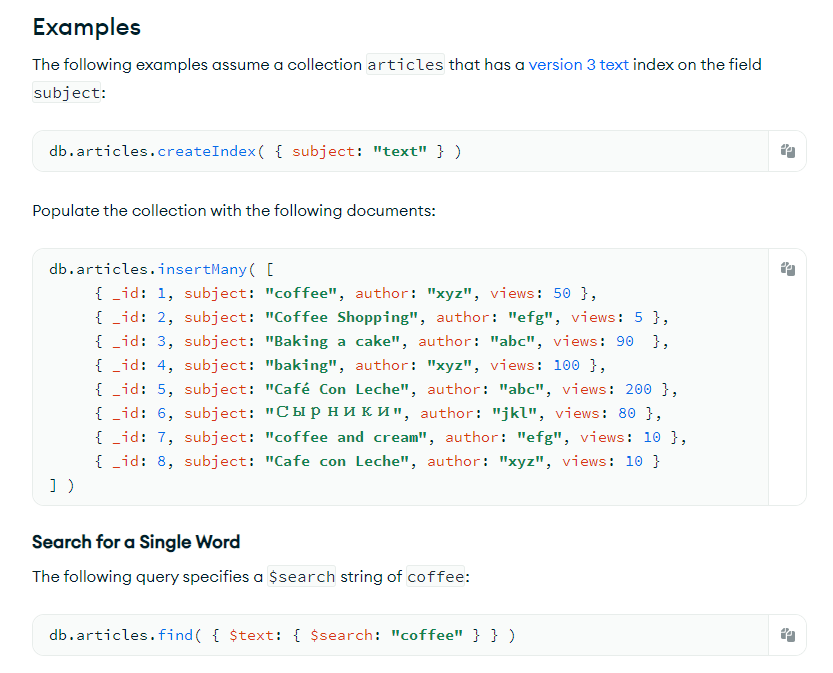Click the Search for a Single Word heading

pos(136,542)
